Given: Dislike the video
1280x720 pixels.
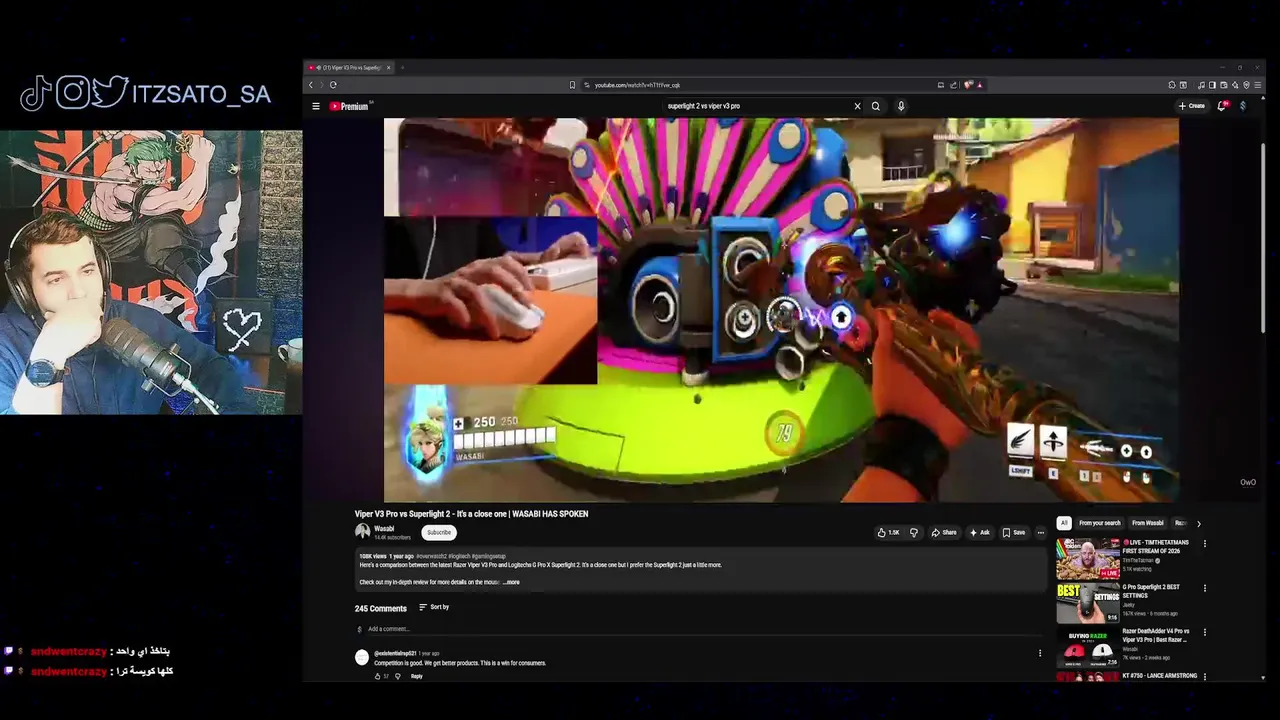Looking at the screenshot, I should (x=913, y=532).
